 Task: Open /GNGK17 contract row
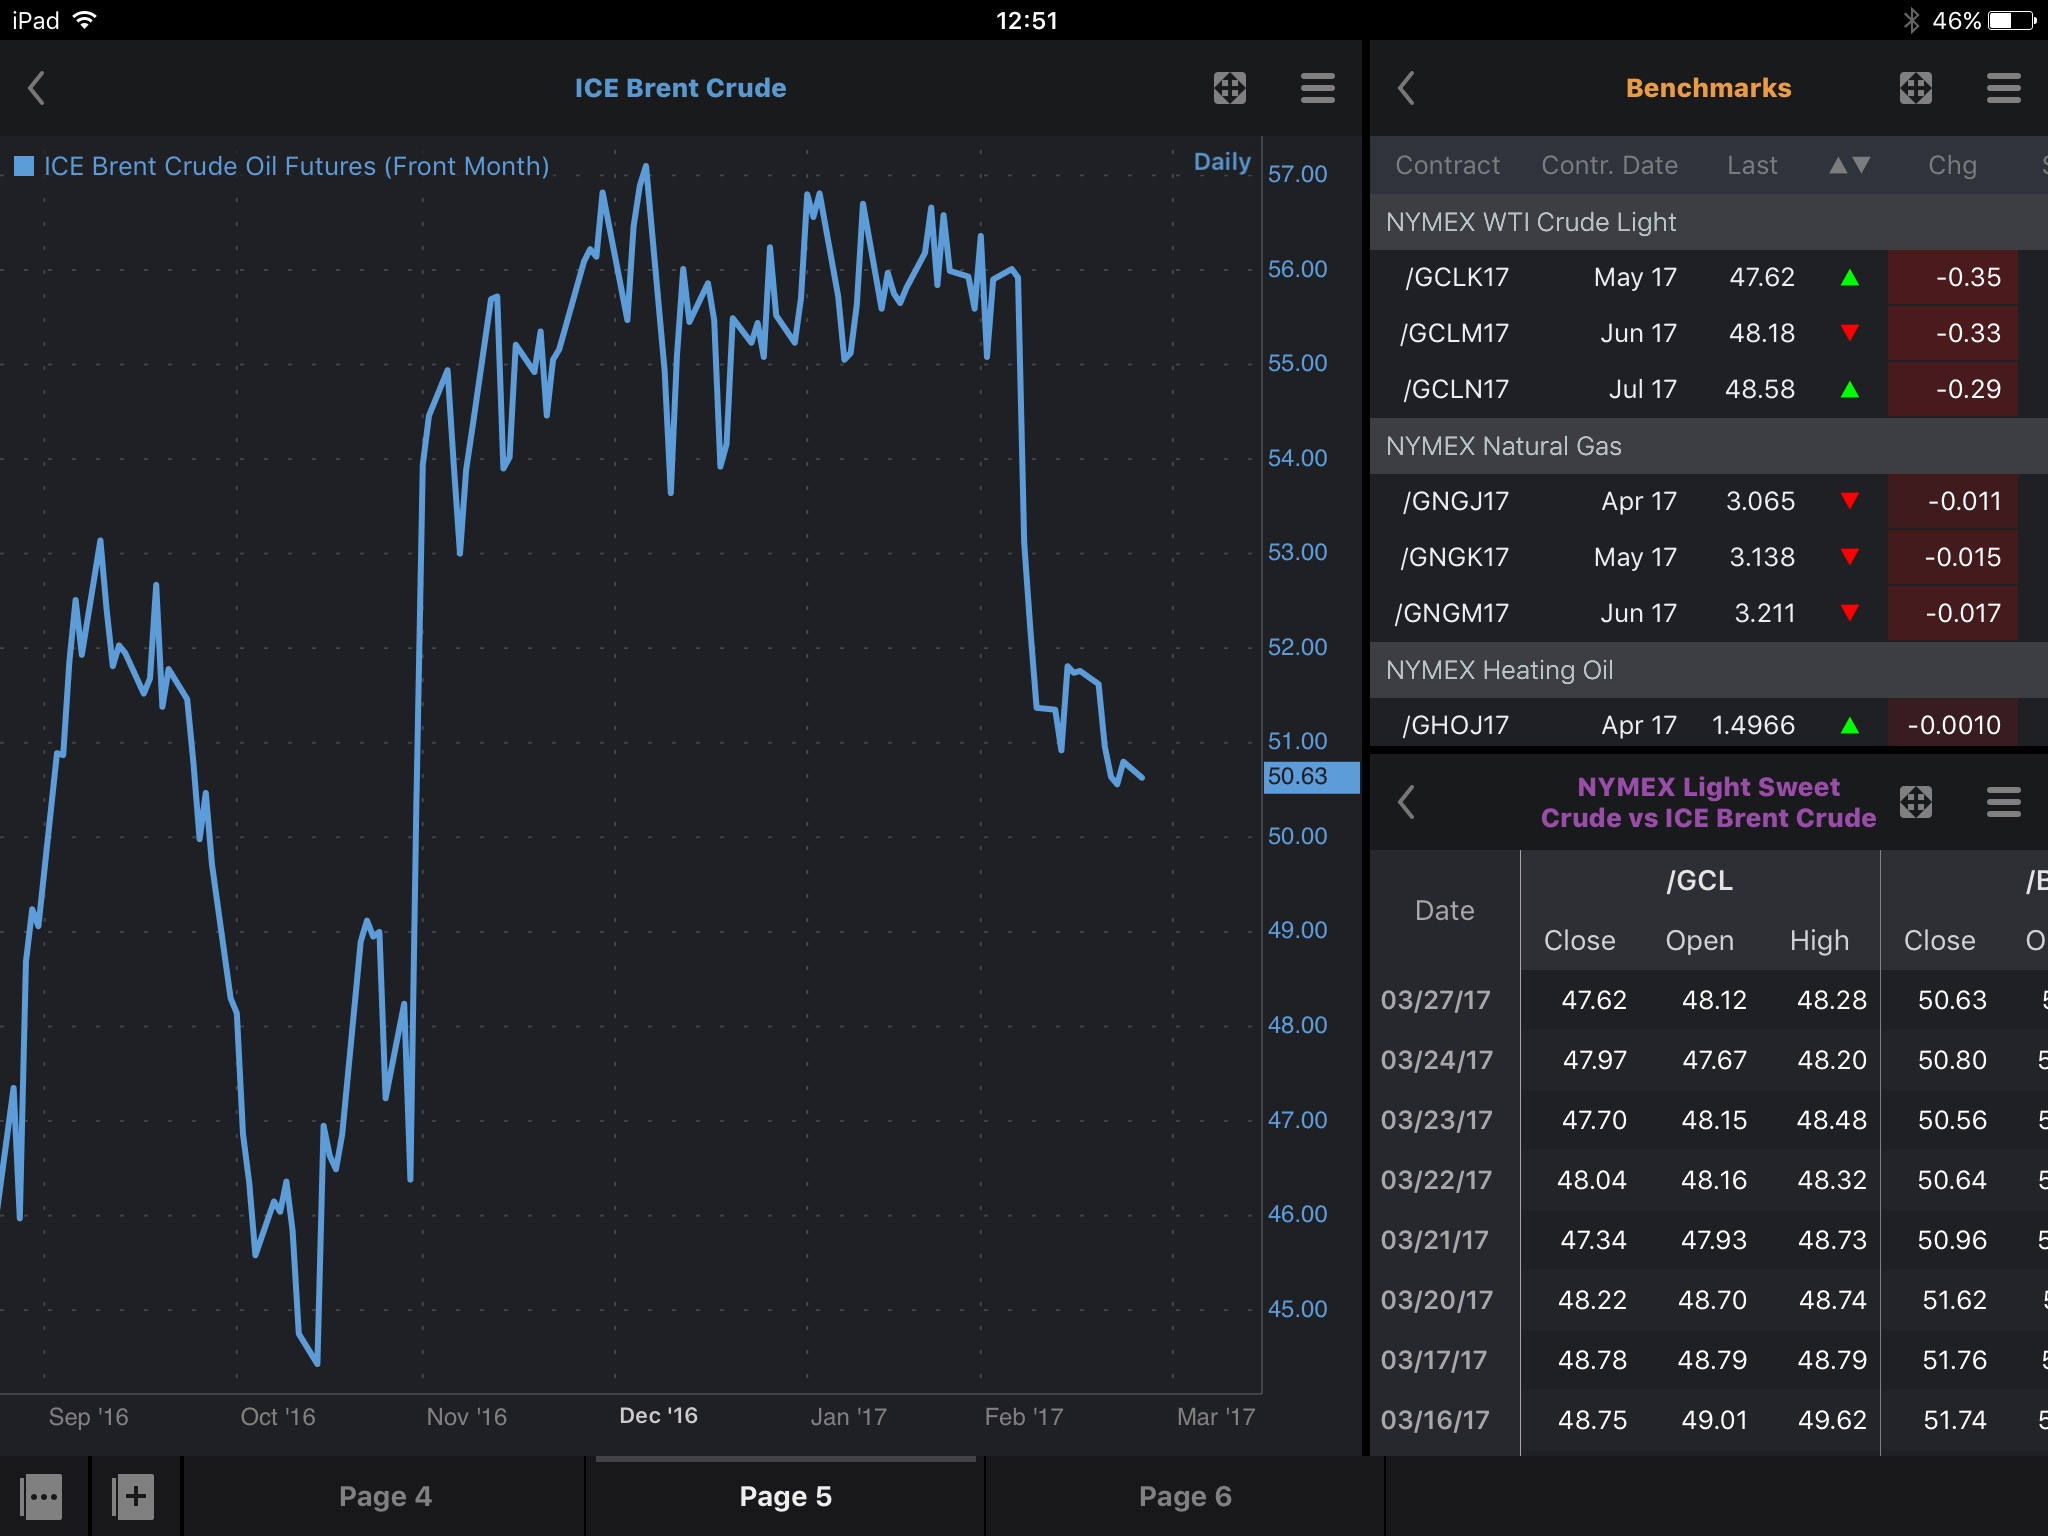[1709, 558]
